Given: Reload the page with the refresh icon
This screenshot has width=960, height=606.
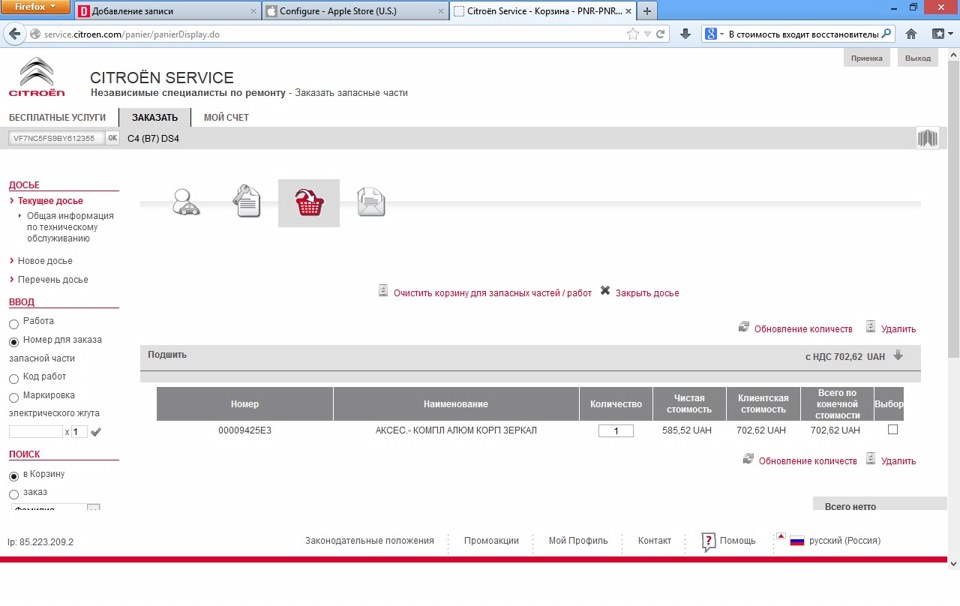Looking at the screenshot, I should (660, 34).
